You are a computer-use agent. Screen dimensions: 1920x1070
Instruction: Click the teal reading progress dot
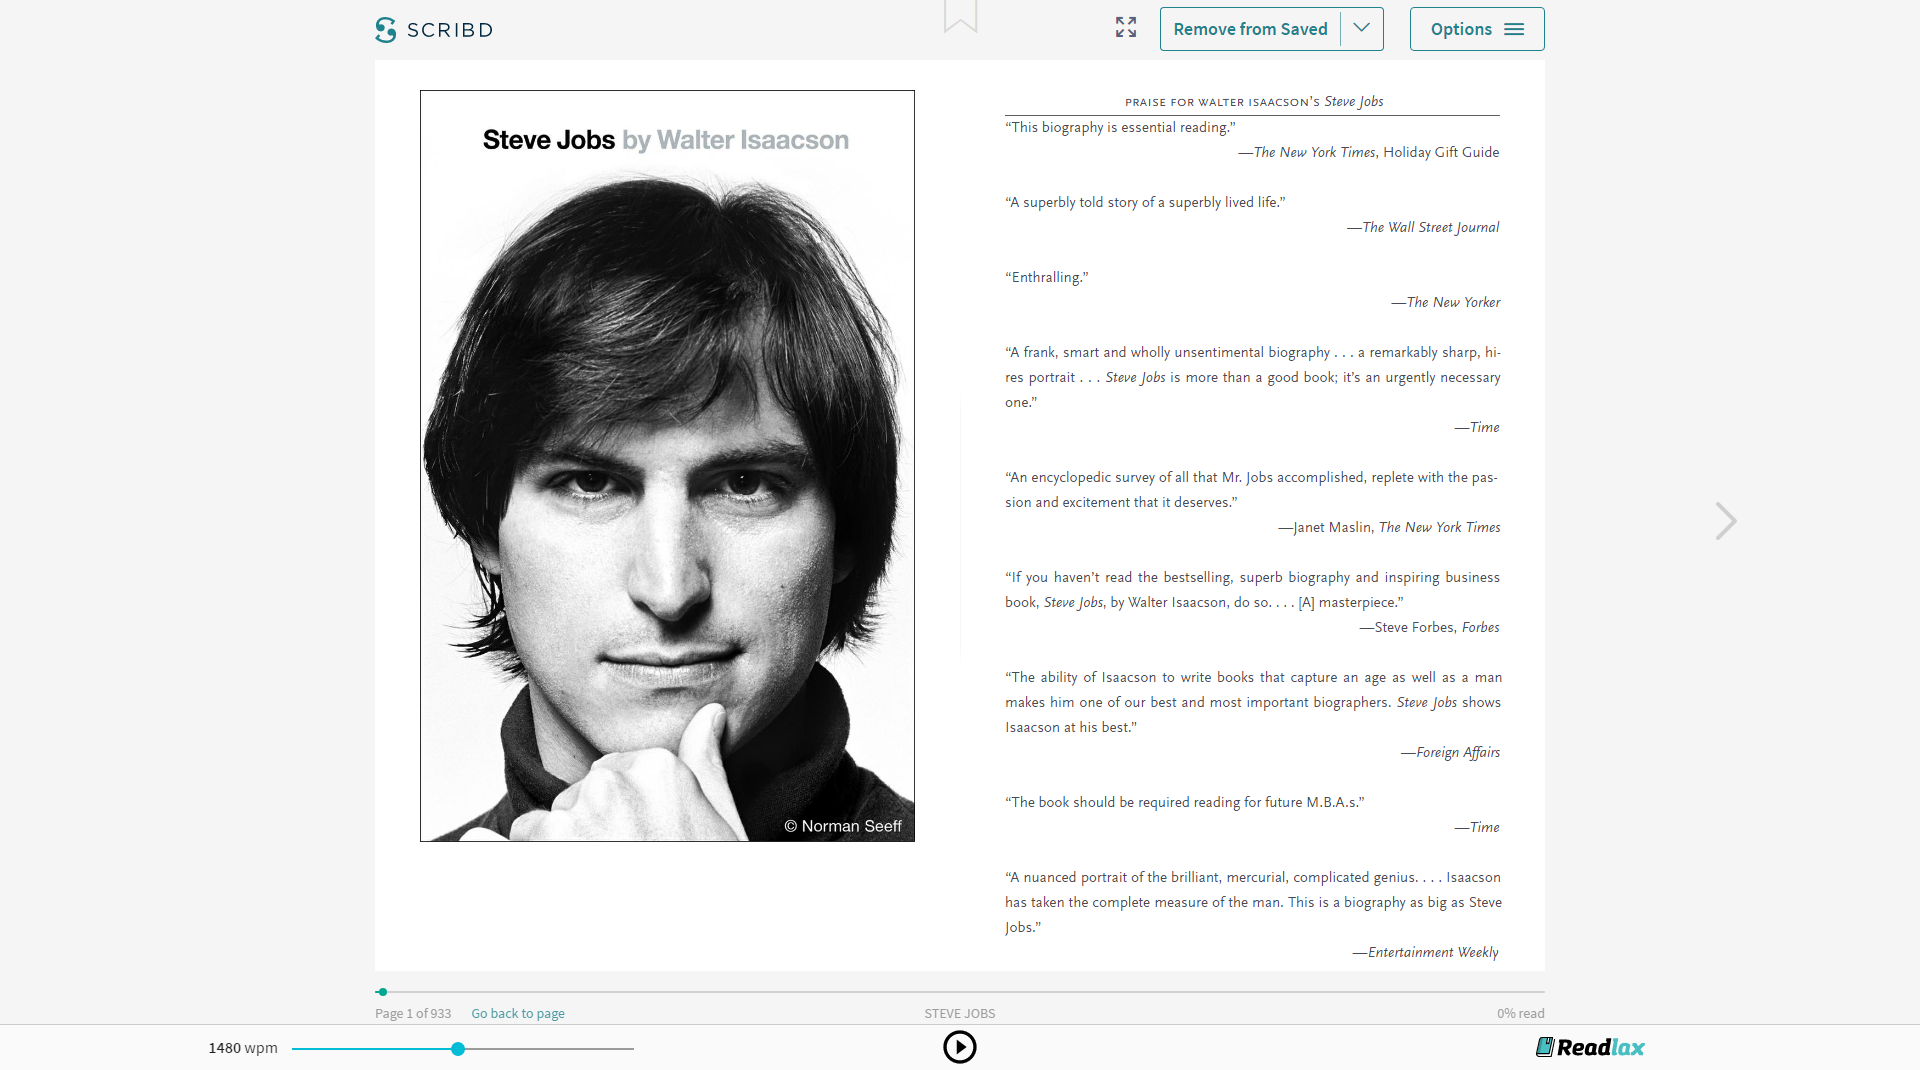(383, 992)
